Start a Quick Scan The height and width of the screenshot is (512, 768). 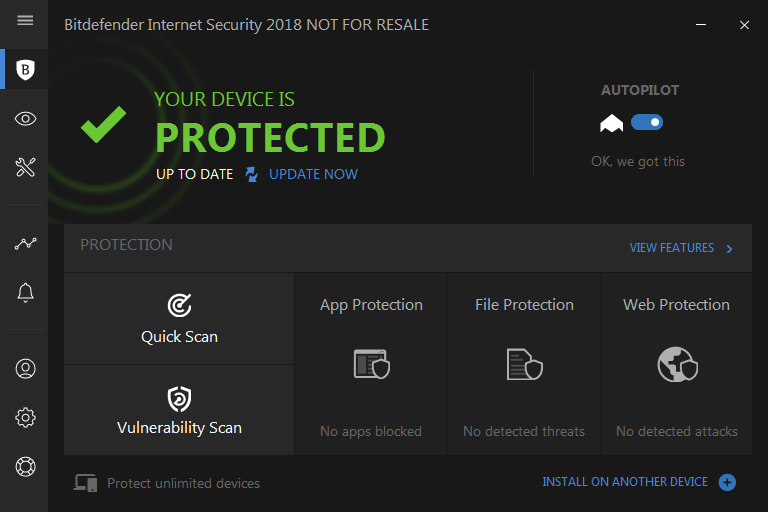click(179, 319)
